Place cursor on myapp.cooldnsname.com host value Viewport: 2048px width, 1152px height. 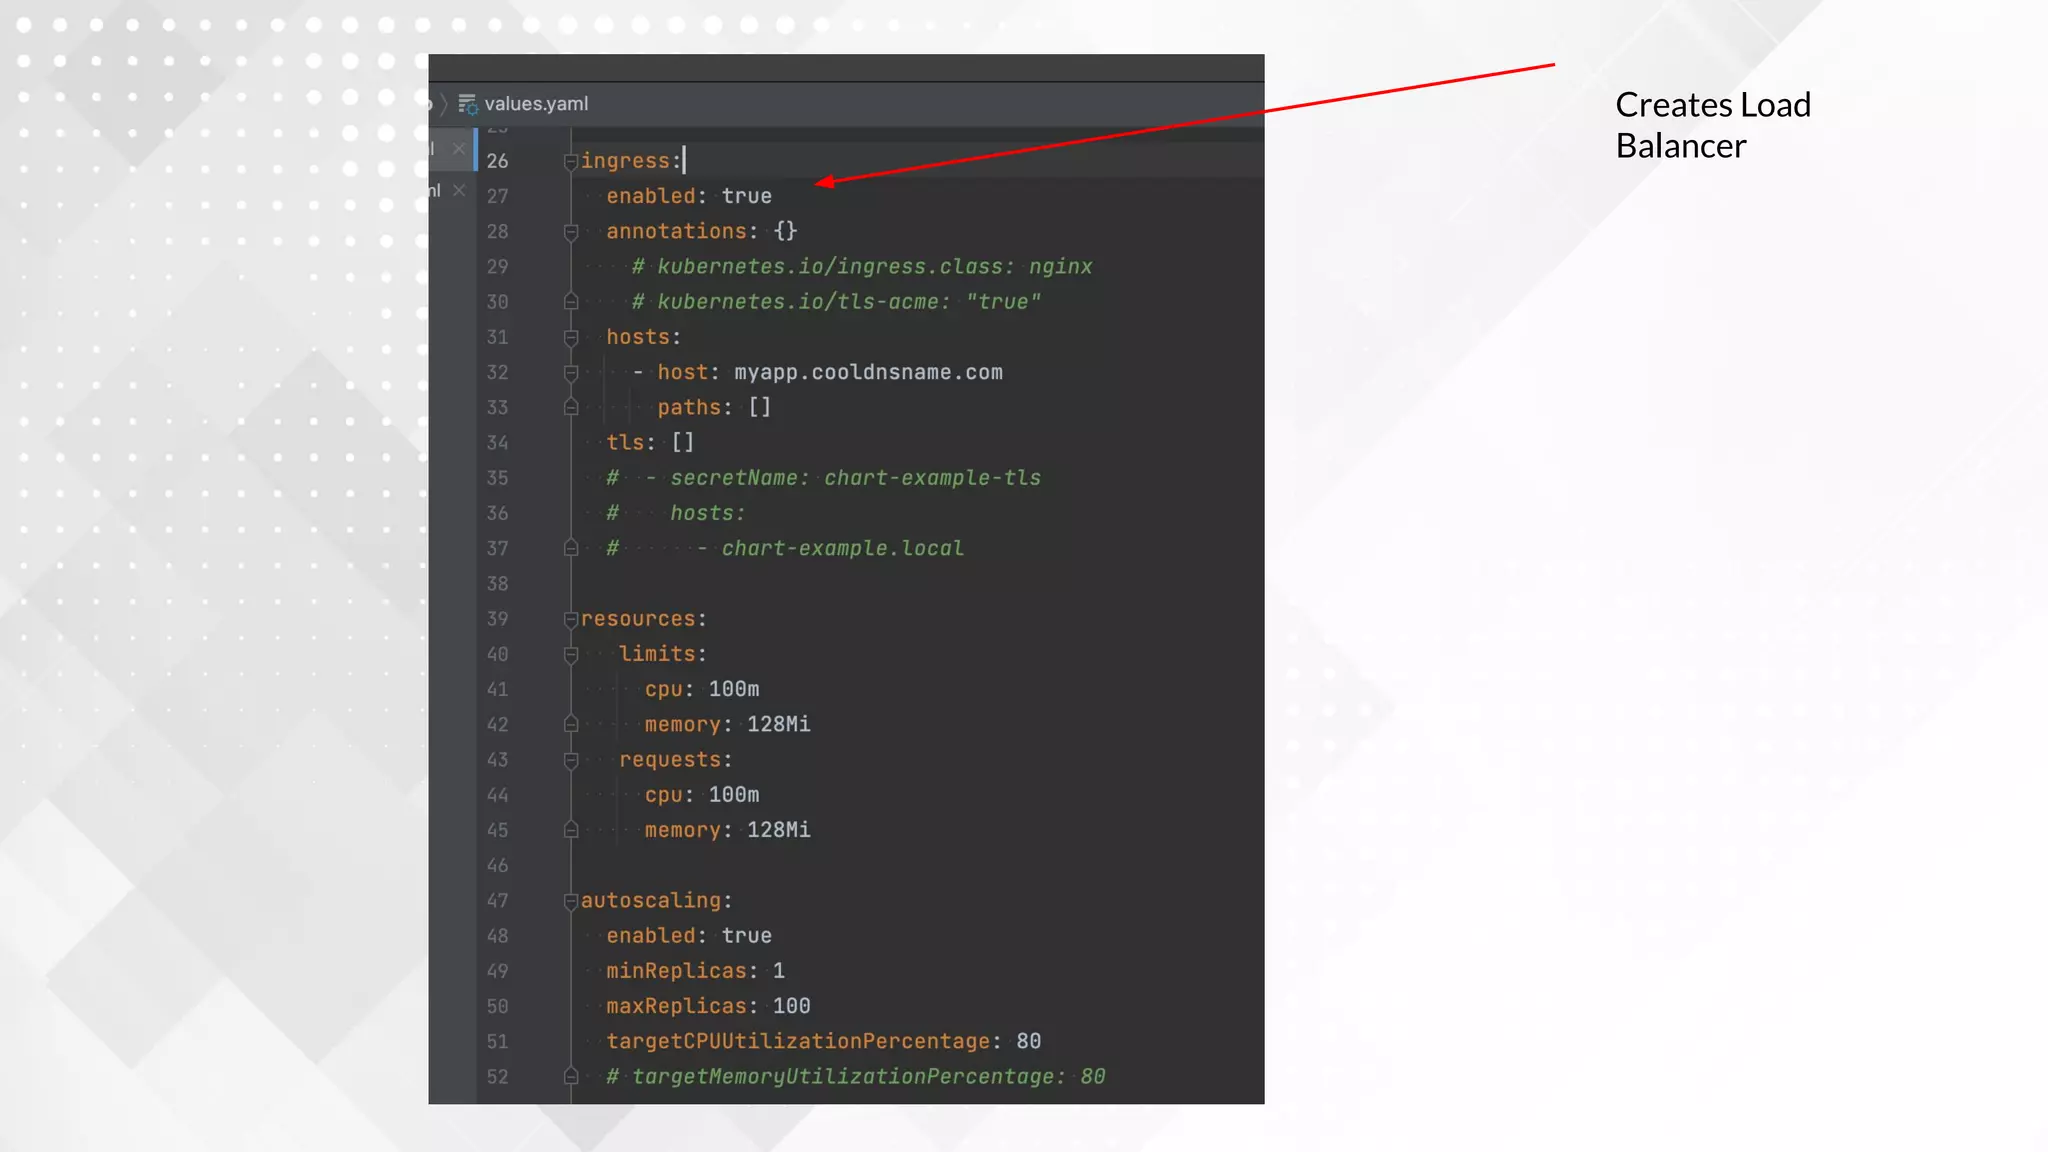click(x=868, y=372)
